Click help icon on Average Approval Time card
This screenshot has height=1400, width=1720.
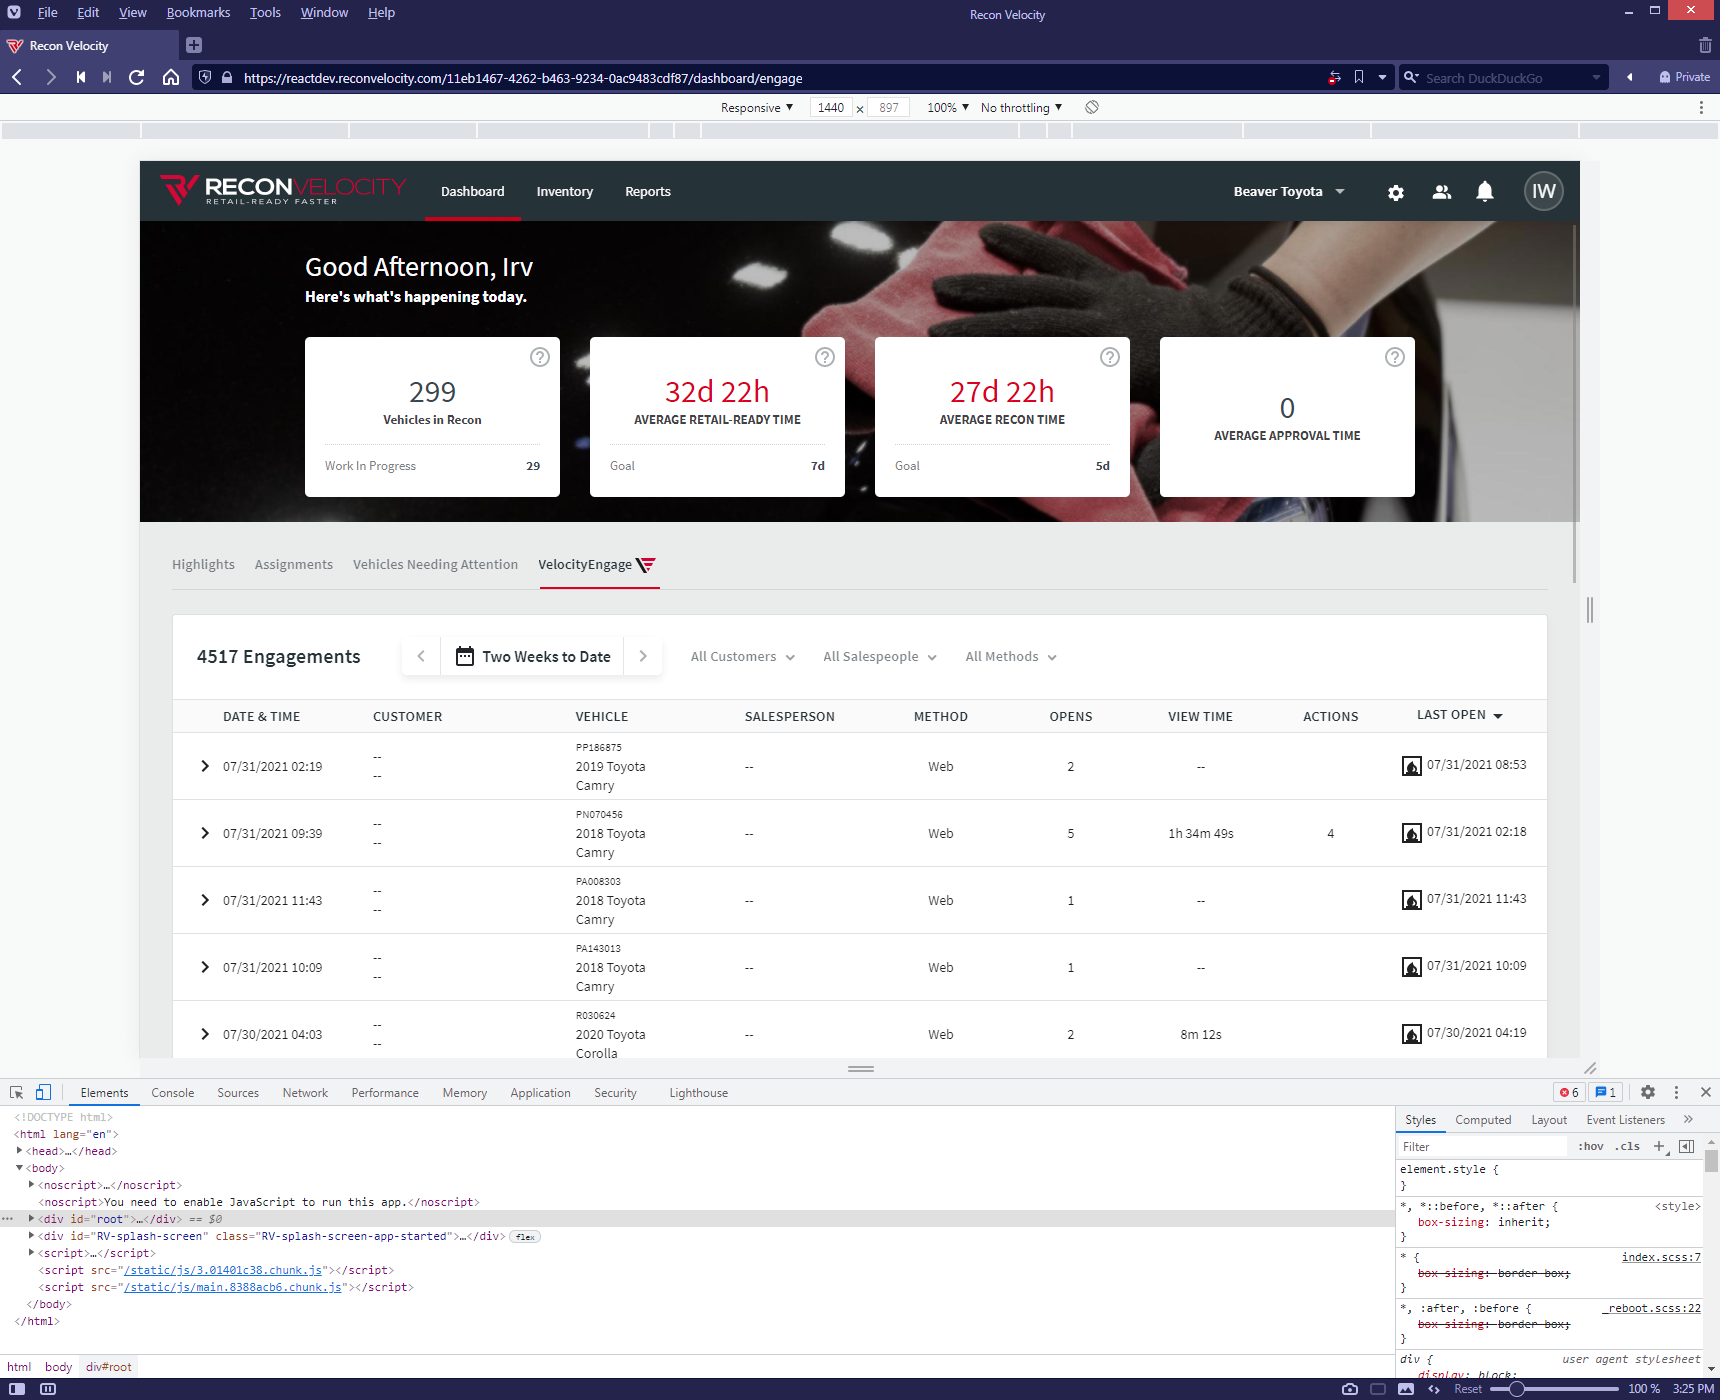(x=1394, y=357)
